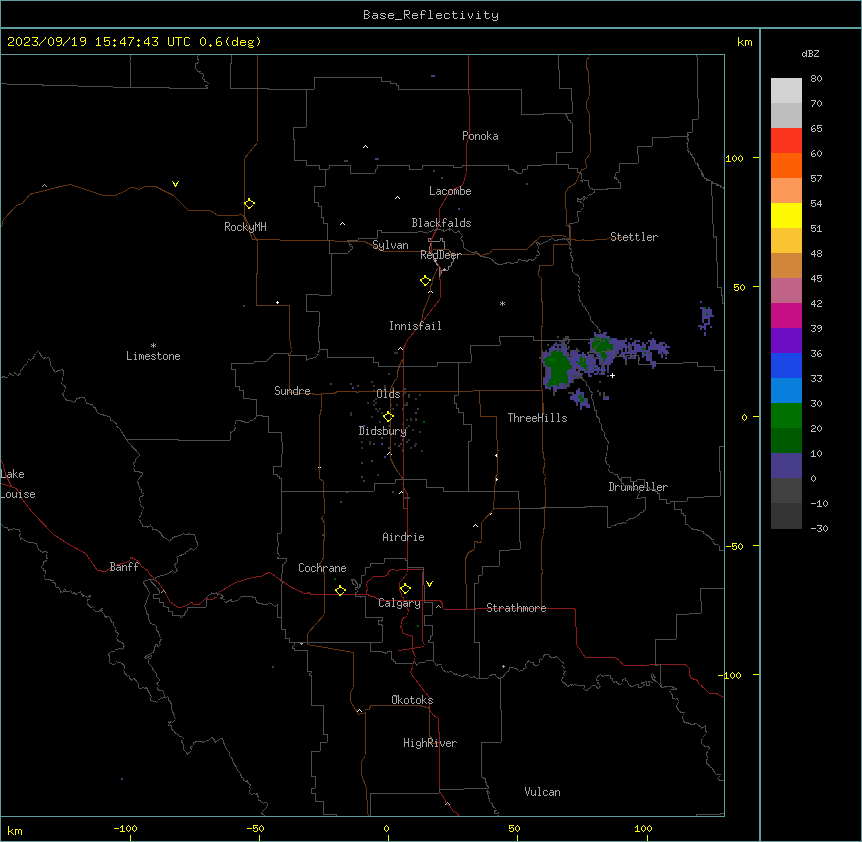Click the isolated purple echo at far east edge

click(x=706, y=318)
